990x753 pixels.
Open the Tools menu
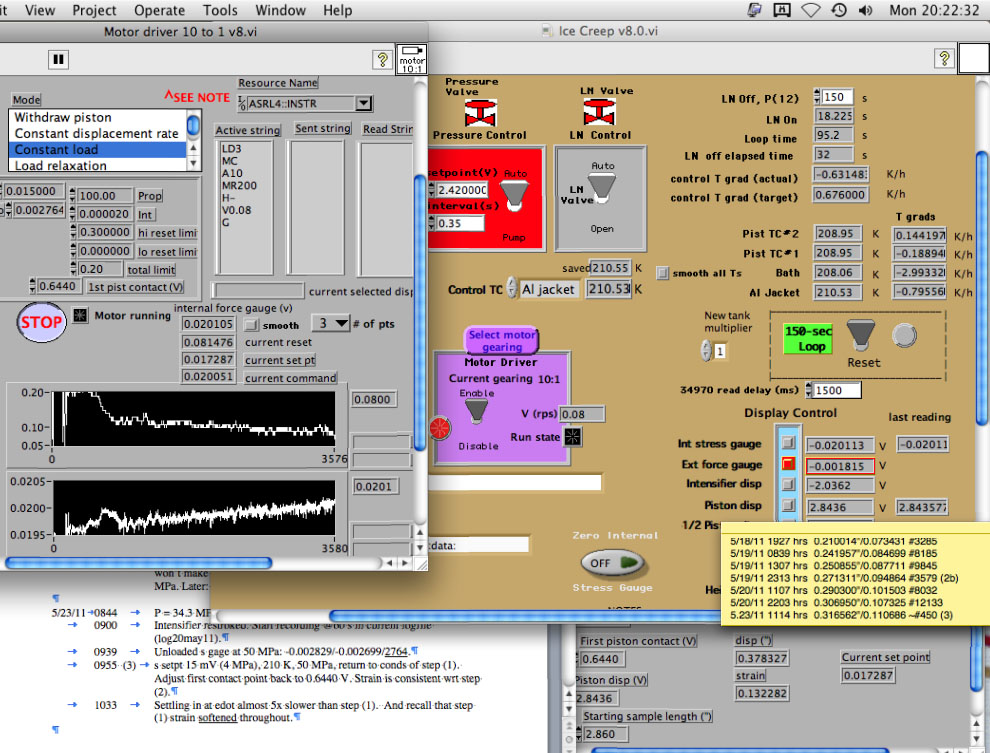tap(219, 10)
